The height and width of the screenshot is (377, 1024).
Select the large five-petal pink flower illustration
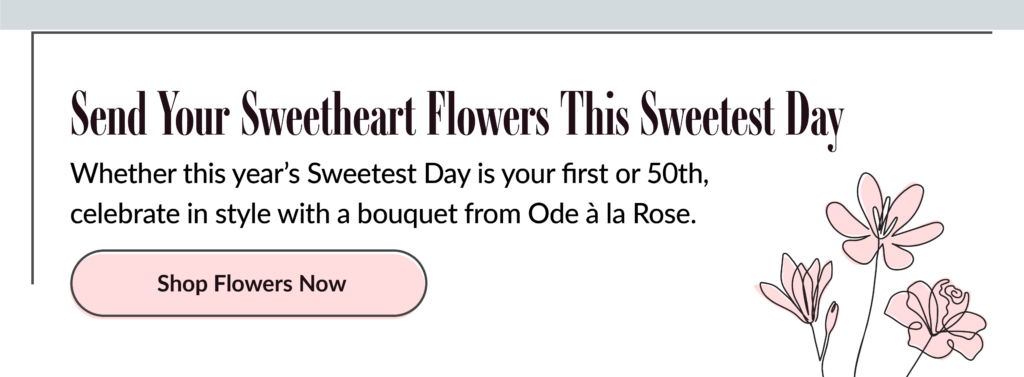click(883, 220)
